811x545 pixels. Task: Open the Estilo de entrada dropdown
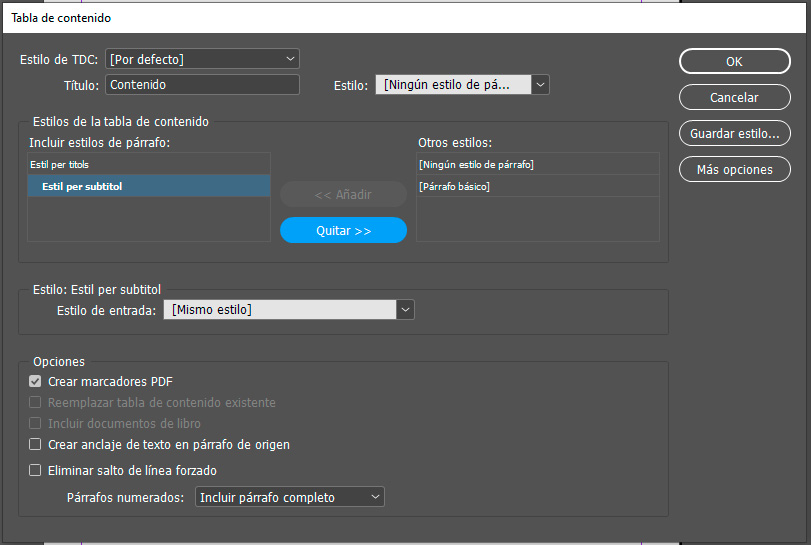[289, 310]
